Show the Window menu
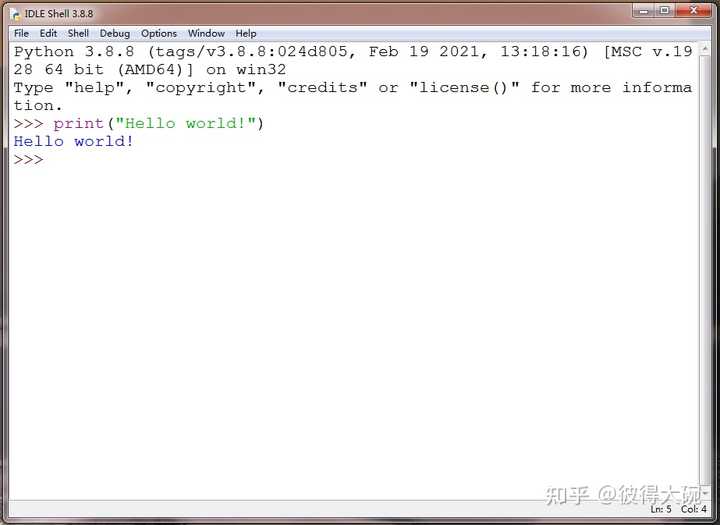The width and height of the screenshot is (720, 525). pyautogui.click(x=206, y=34)
